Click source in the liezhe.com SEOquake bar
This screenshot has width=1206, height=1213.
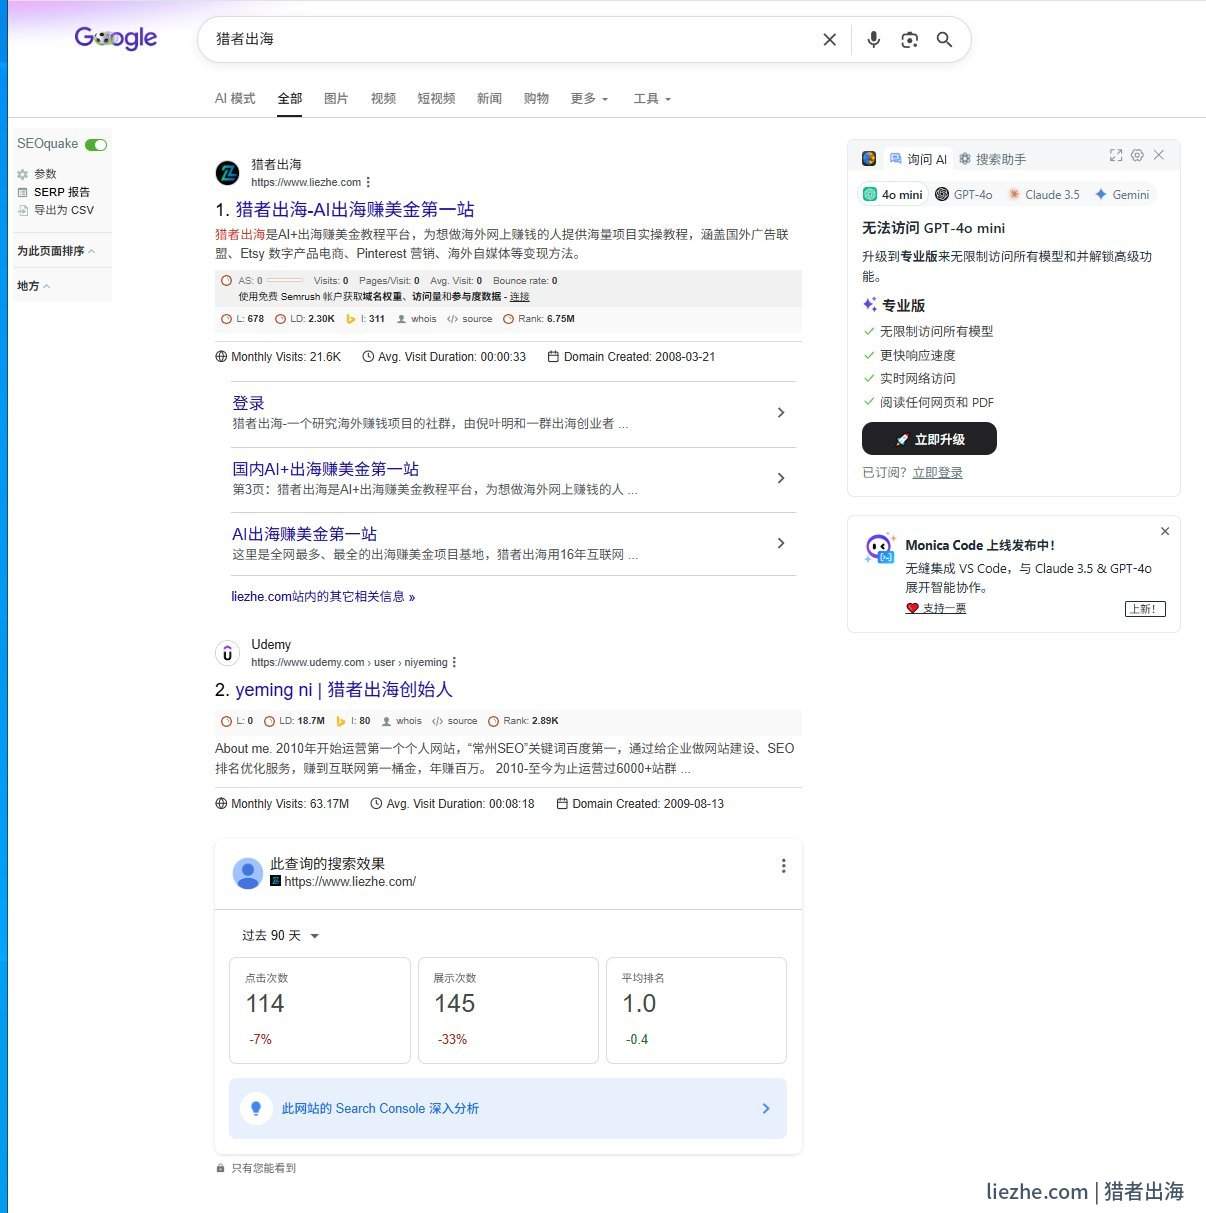tap(470, 319)
